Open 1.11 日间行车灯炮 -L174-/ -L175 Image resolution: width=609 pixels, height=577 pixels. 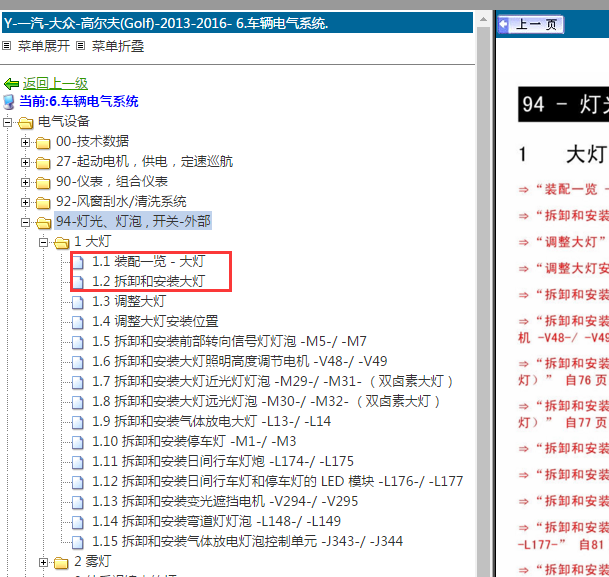(x=223, y=461)
